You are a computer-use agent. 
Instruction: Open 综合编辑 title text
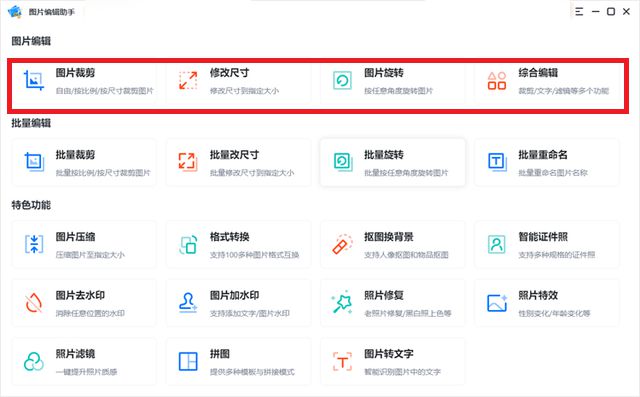point(538,73)
